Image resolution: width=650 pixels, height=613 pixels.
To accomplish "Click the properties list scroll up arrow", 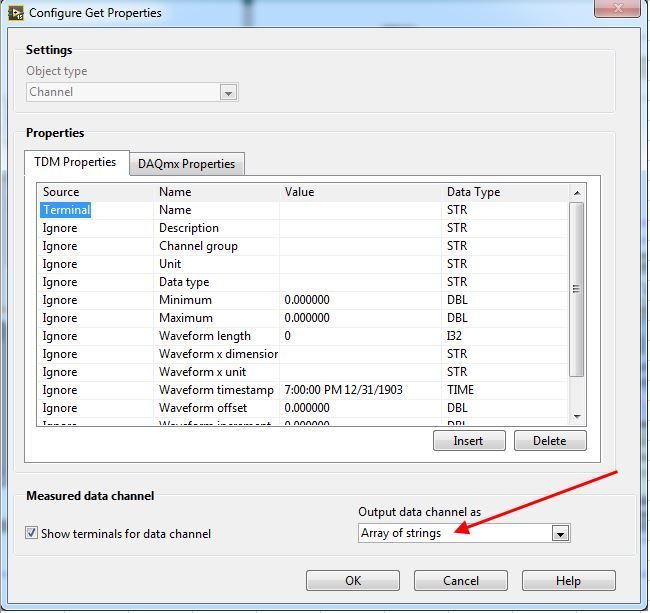I will pos(577,193).
